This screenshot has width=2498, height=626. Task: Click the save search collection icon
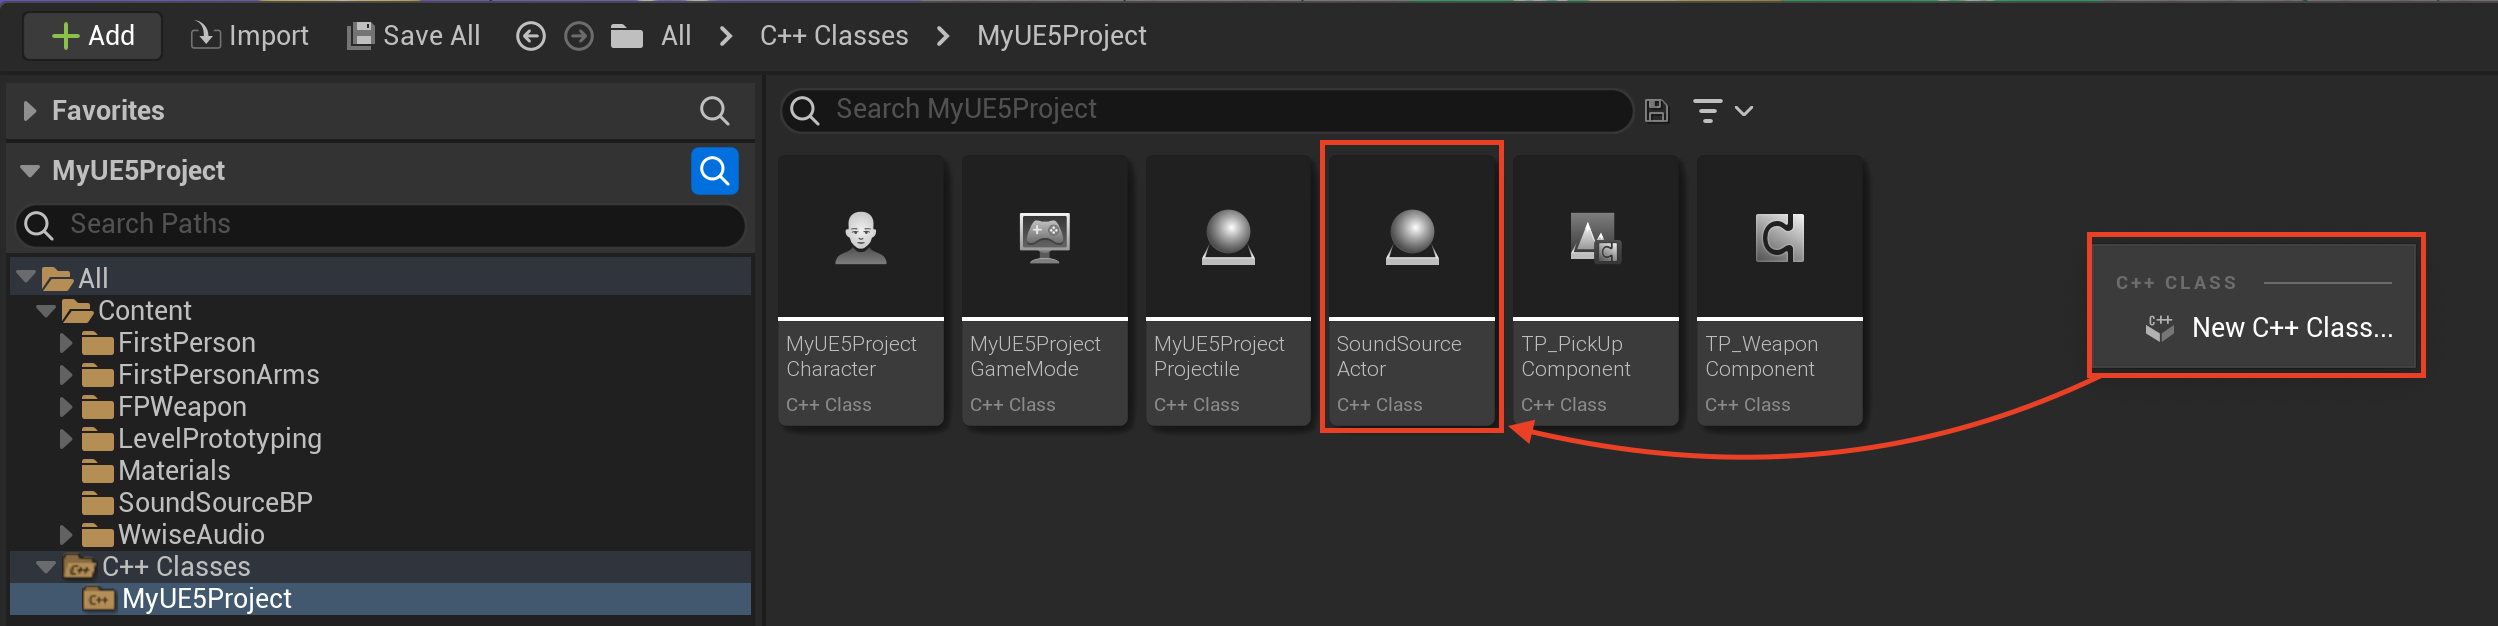click(1657, 111)
